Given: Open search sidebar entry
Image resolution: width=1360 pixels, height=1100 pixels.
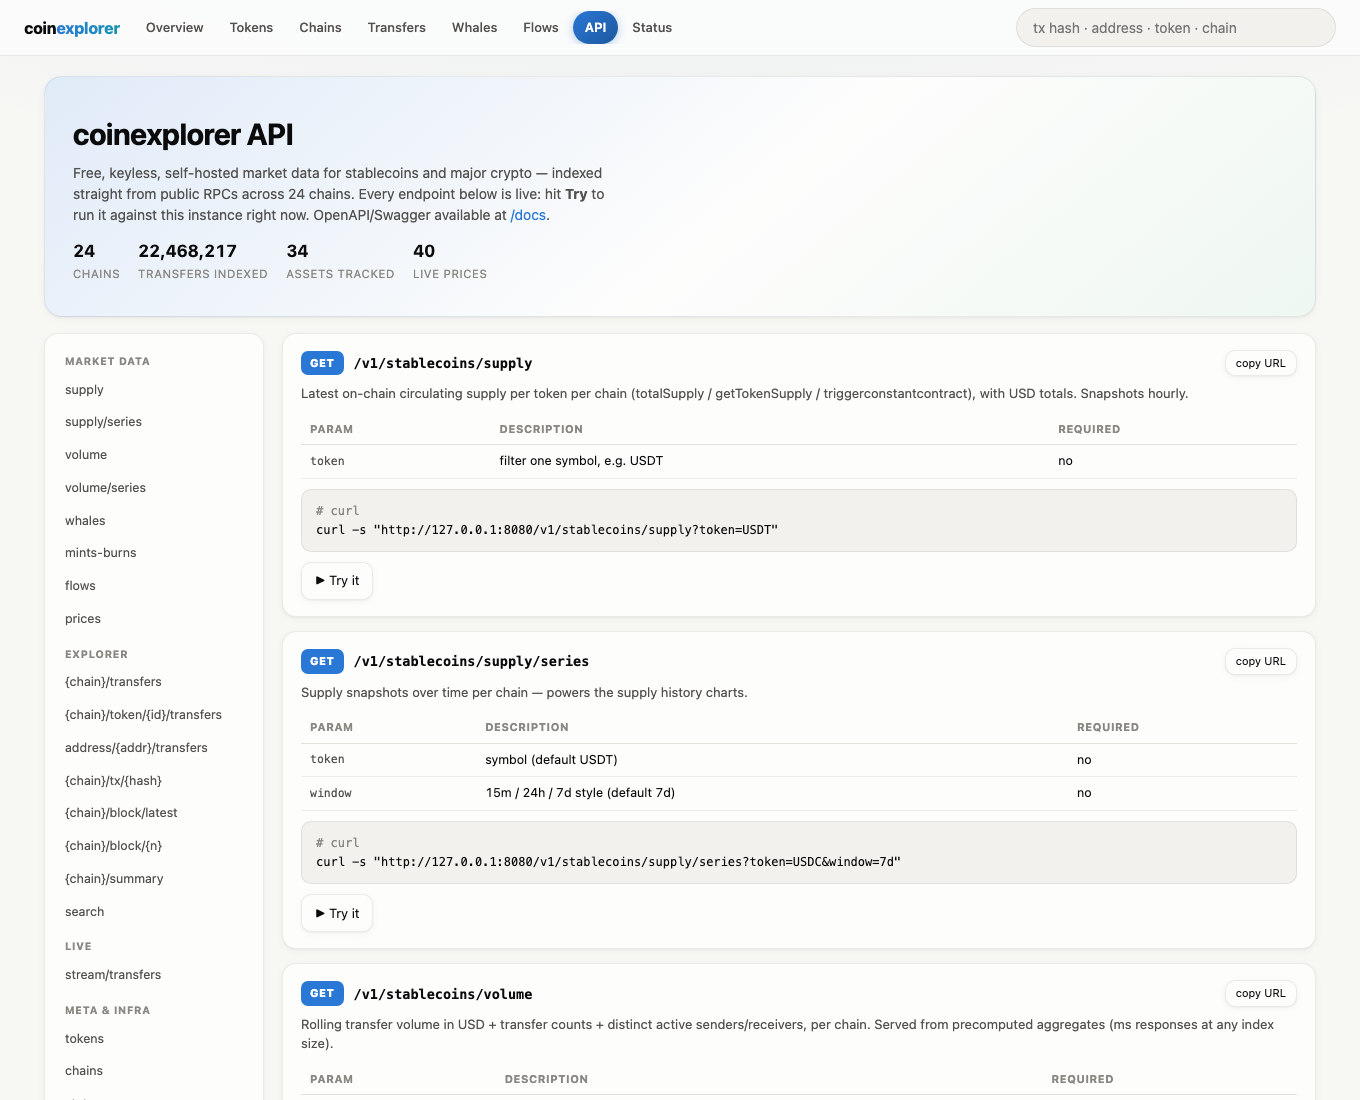Looking at the screenshot, I should (x=84, y=912).
